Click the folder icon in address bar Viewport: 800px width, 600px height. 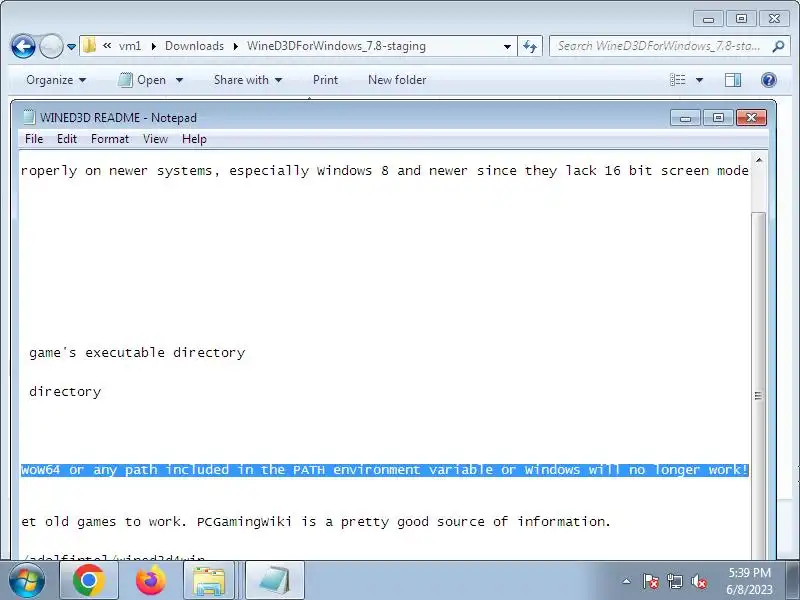pos(89,45)
